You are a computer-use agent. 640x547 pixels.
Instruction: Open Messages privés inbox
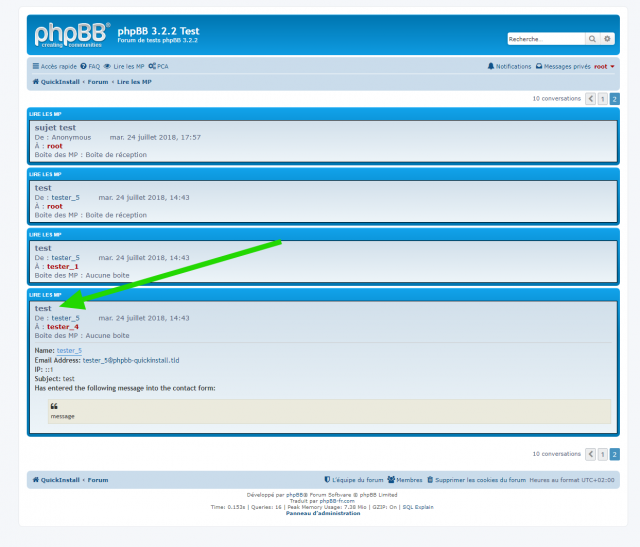[x=563, y=66]
